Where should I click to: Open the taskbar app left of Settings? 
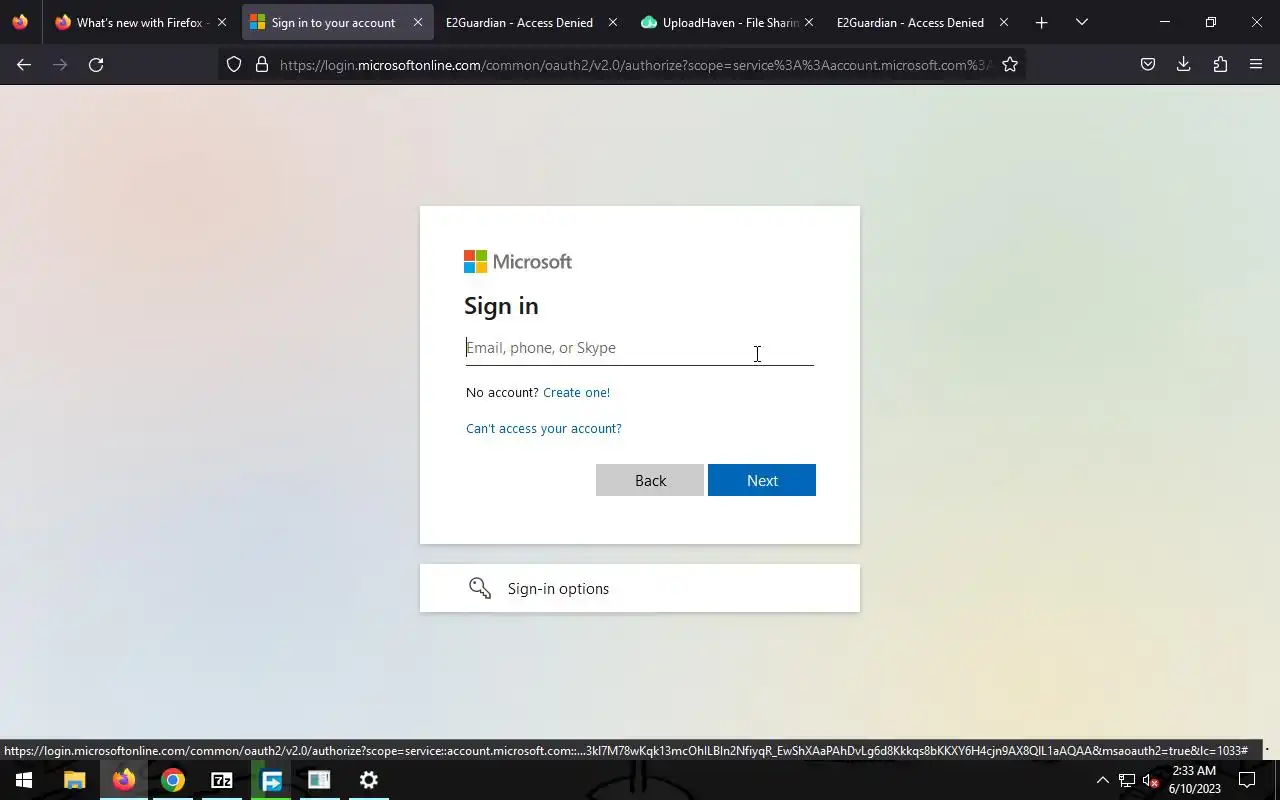point(319,780)
